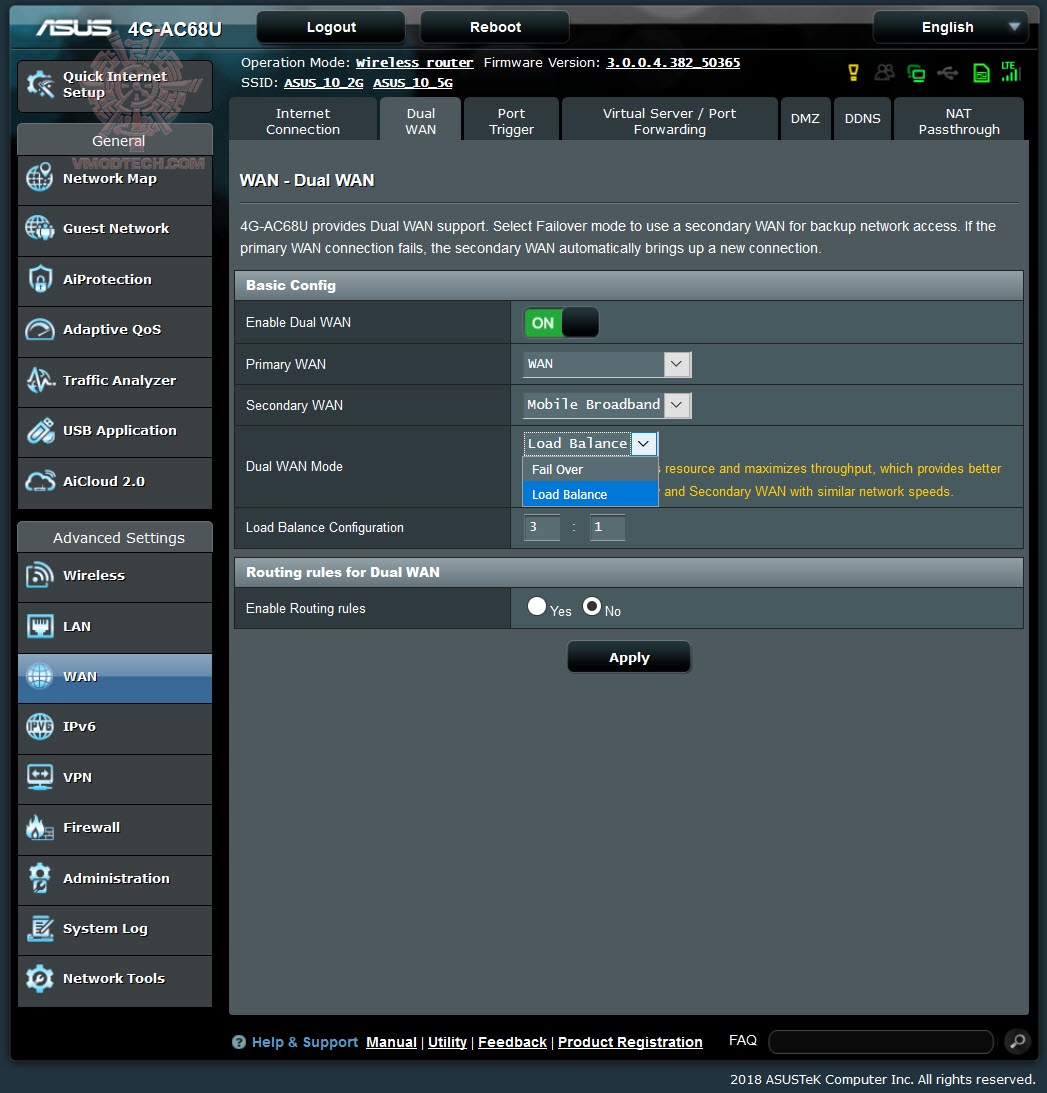This screenshot has height=1093, width=1047.
Task: Click the Dual WAN Mode dropdown arrow
Action: coord(643,443)
